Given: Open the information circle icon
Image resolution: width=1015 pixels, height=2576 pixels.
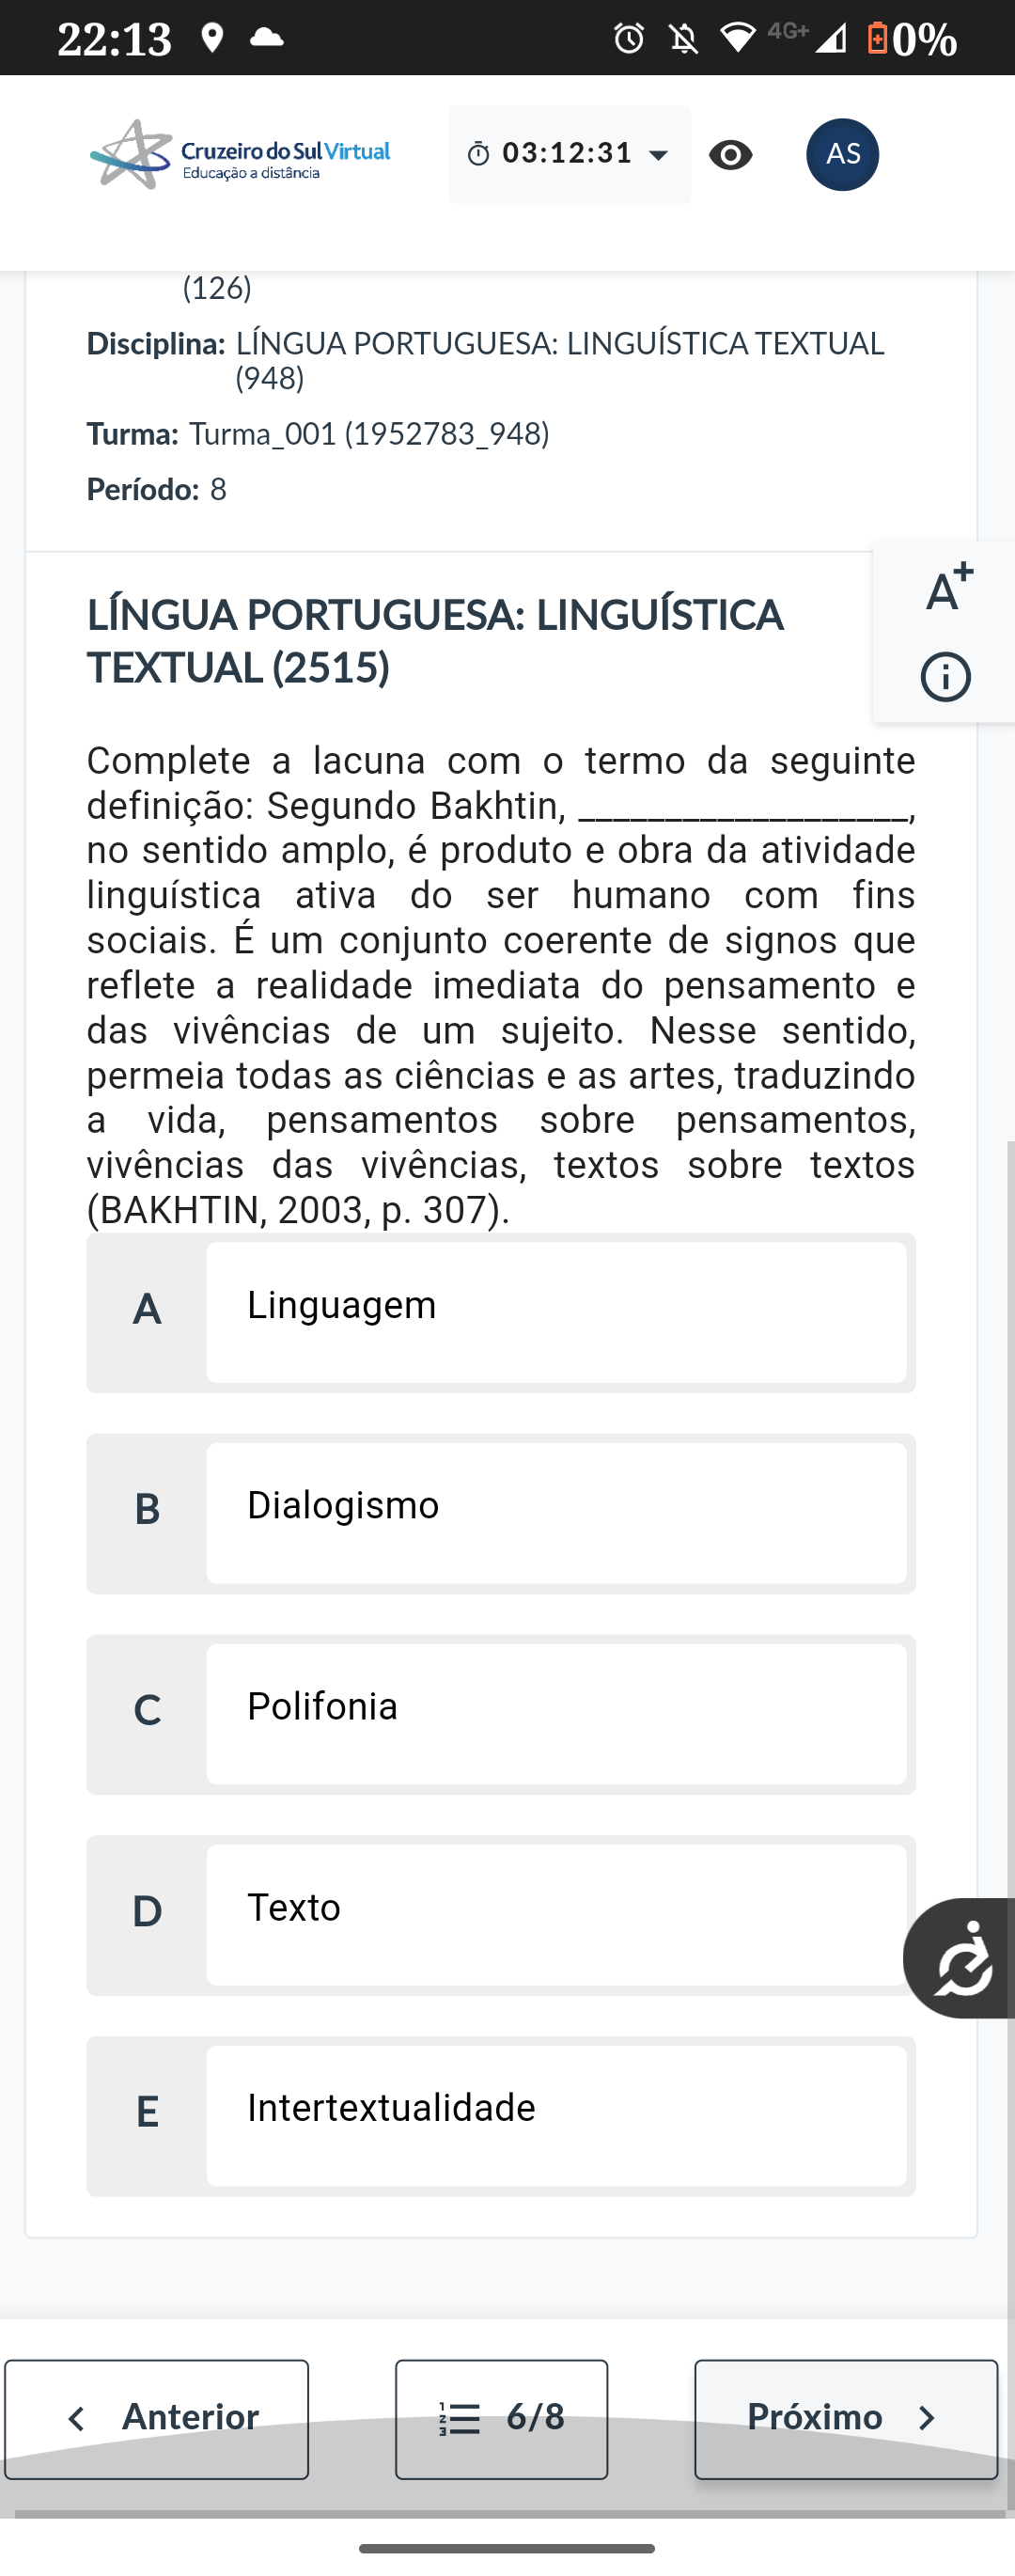Looking at the screenshot, I should (x=945, y=677).
